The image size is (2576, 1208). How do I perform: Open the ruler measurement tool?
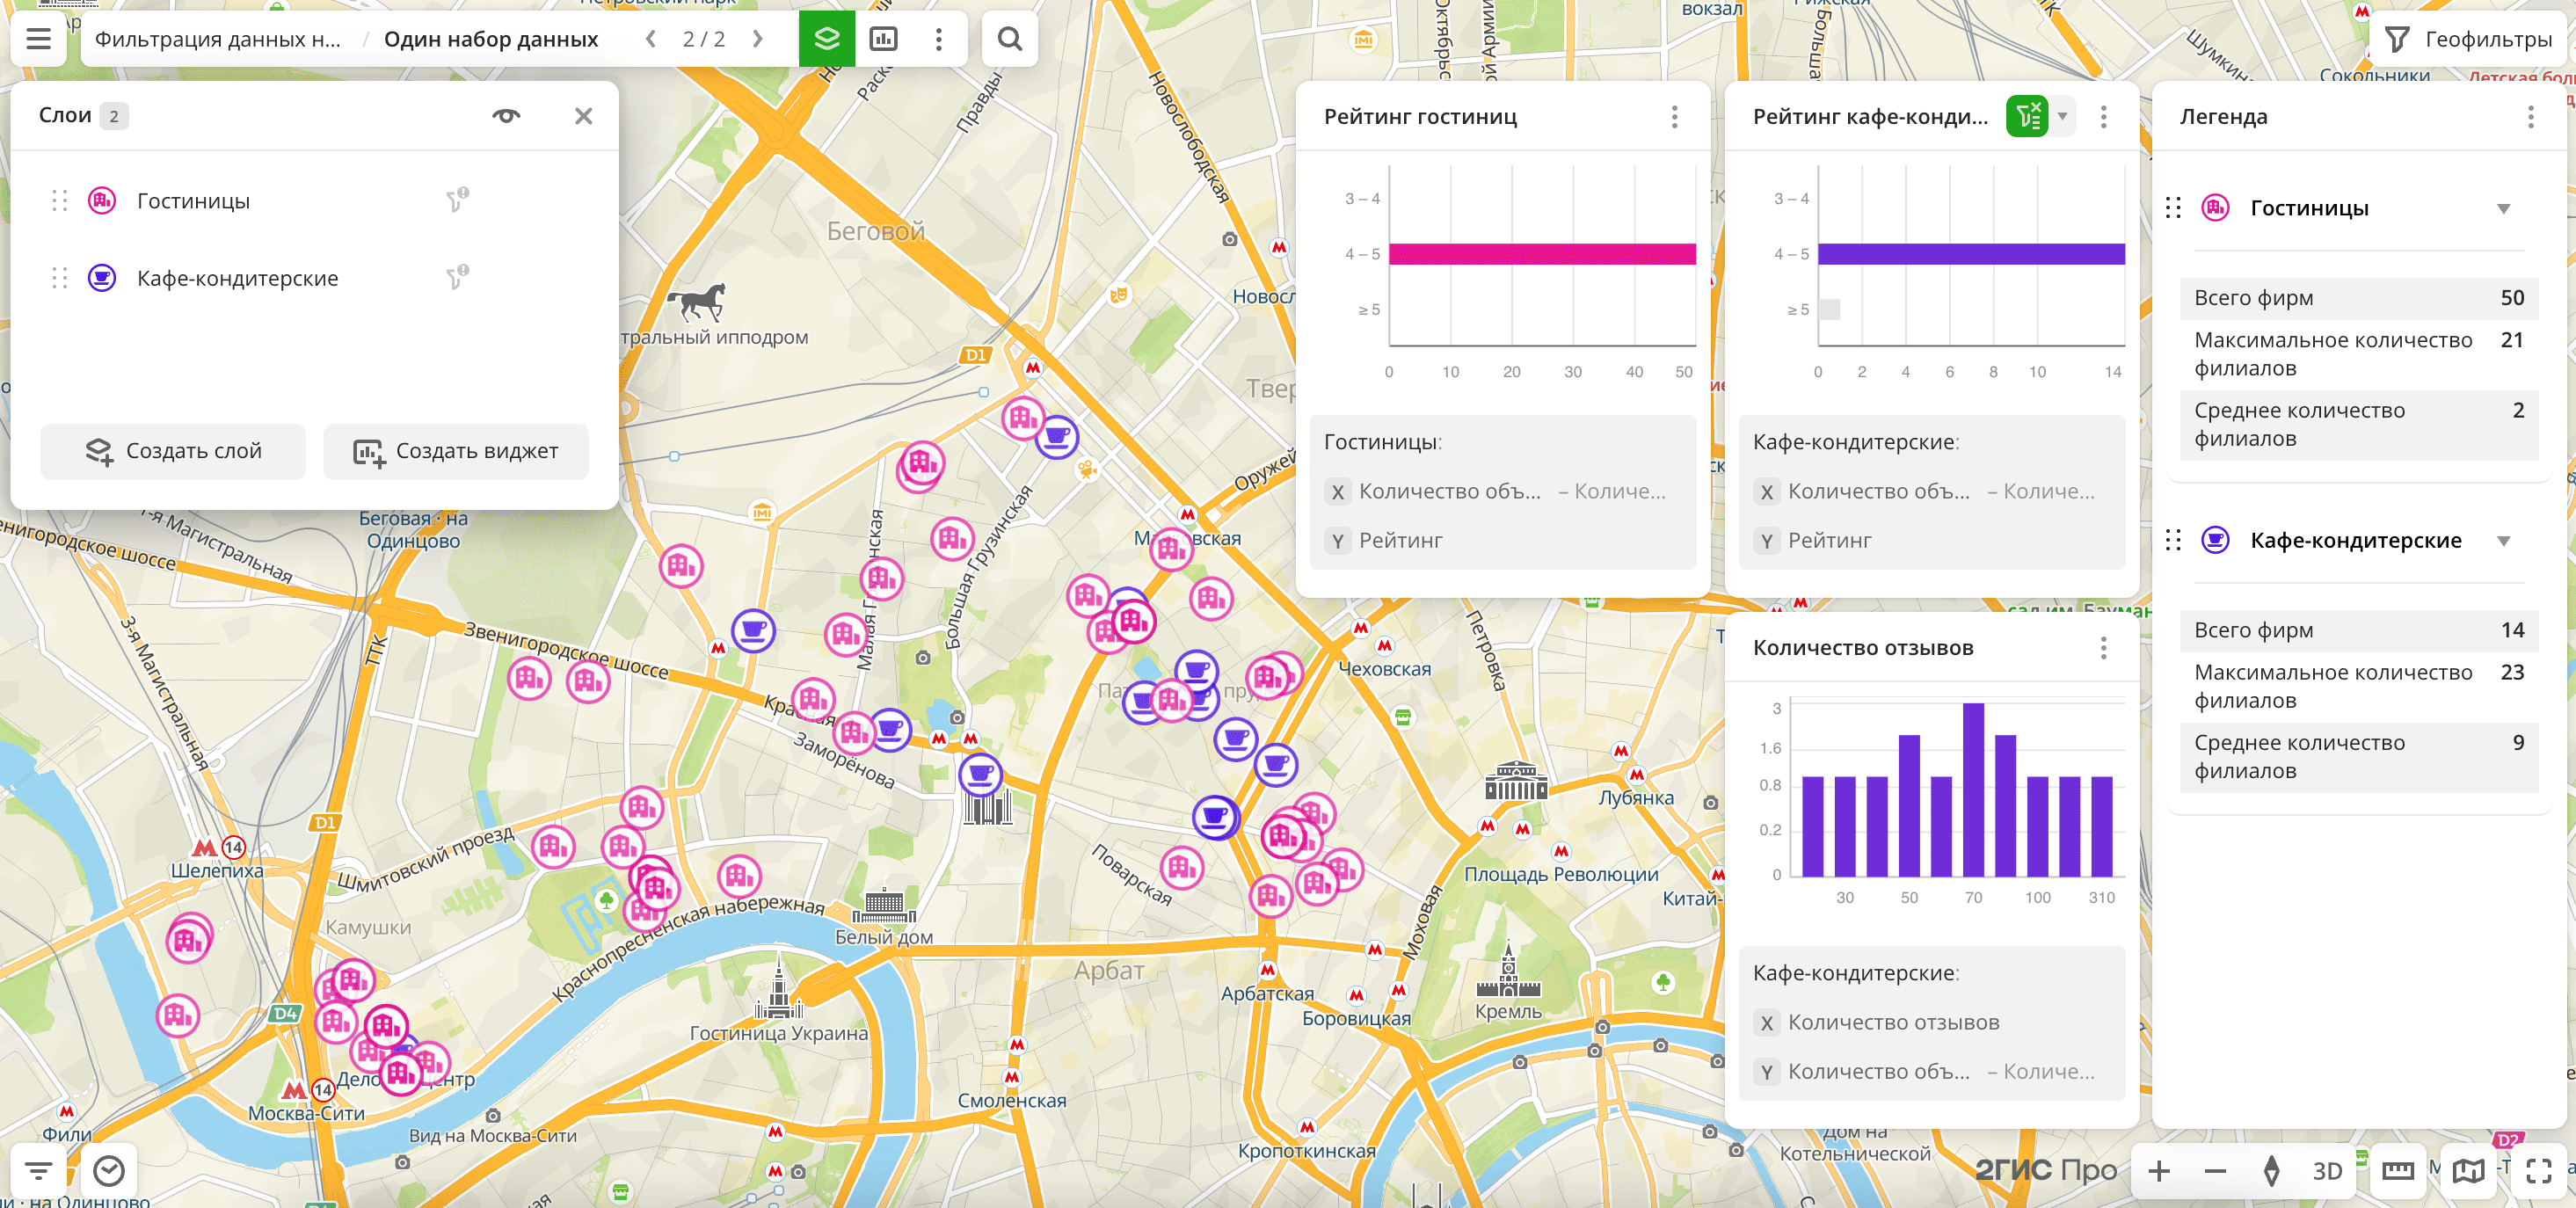point(2397,1170)
